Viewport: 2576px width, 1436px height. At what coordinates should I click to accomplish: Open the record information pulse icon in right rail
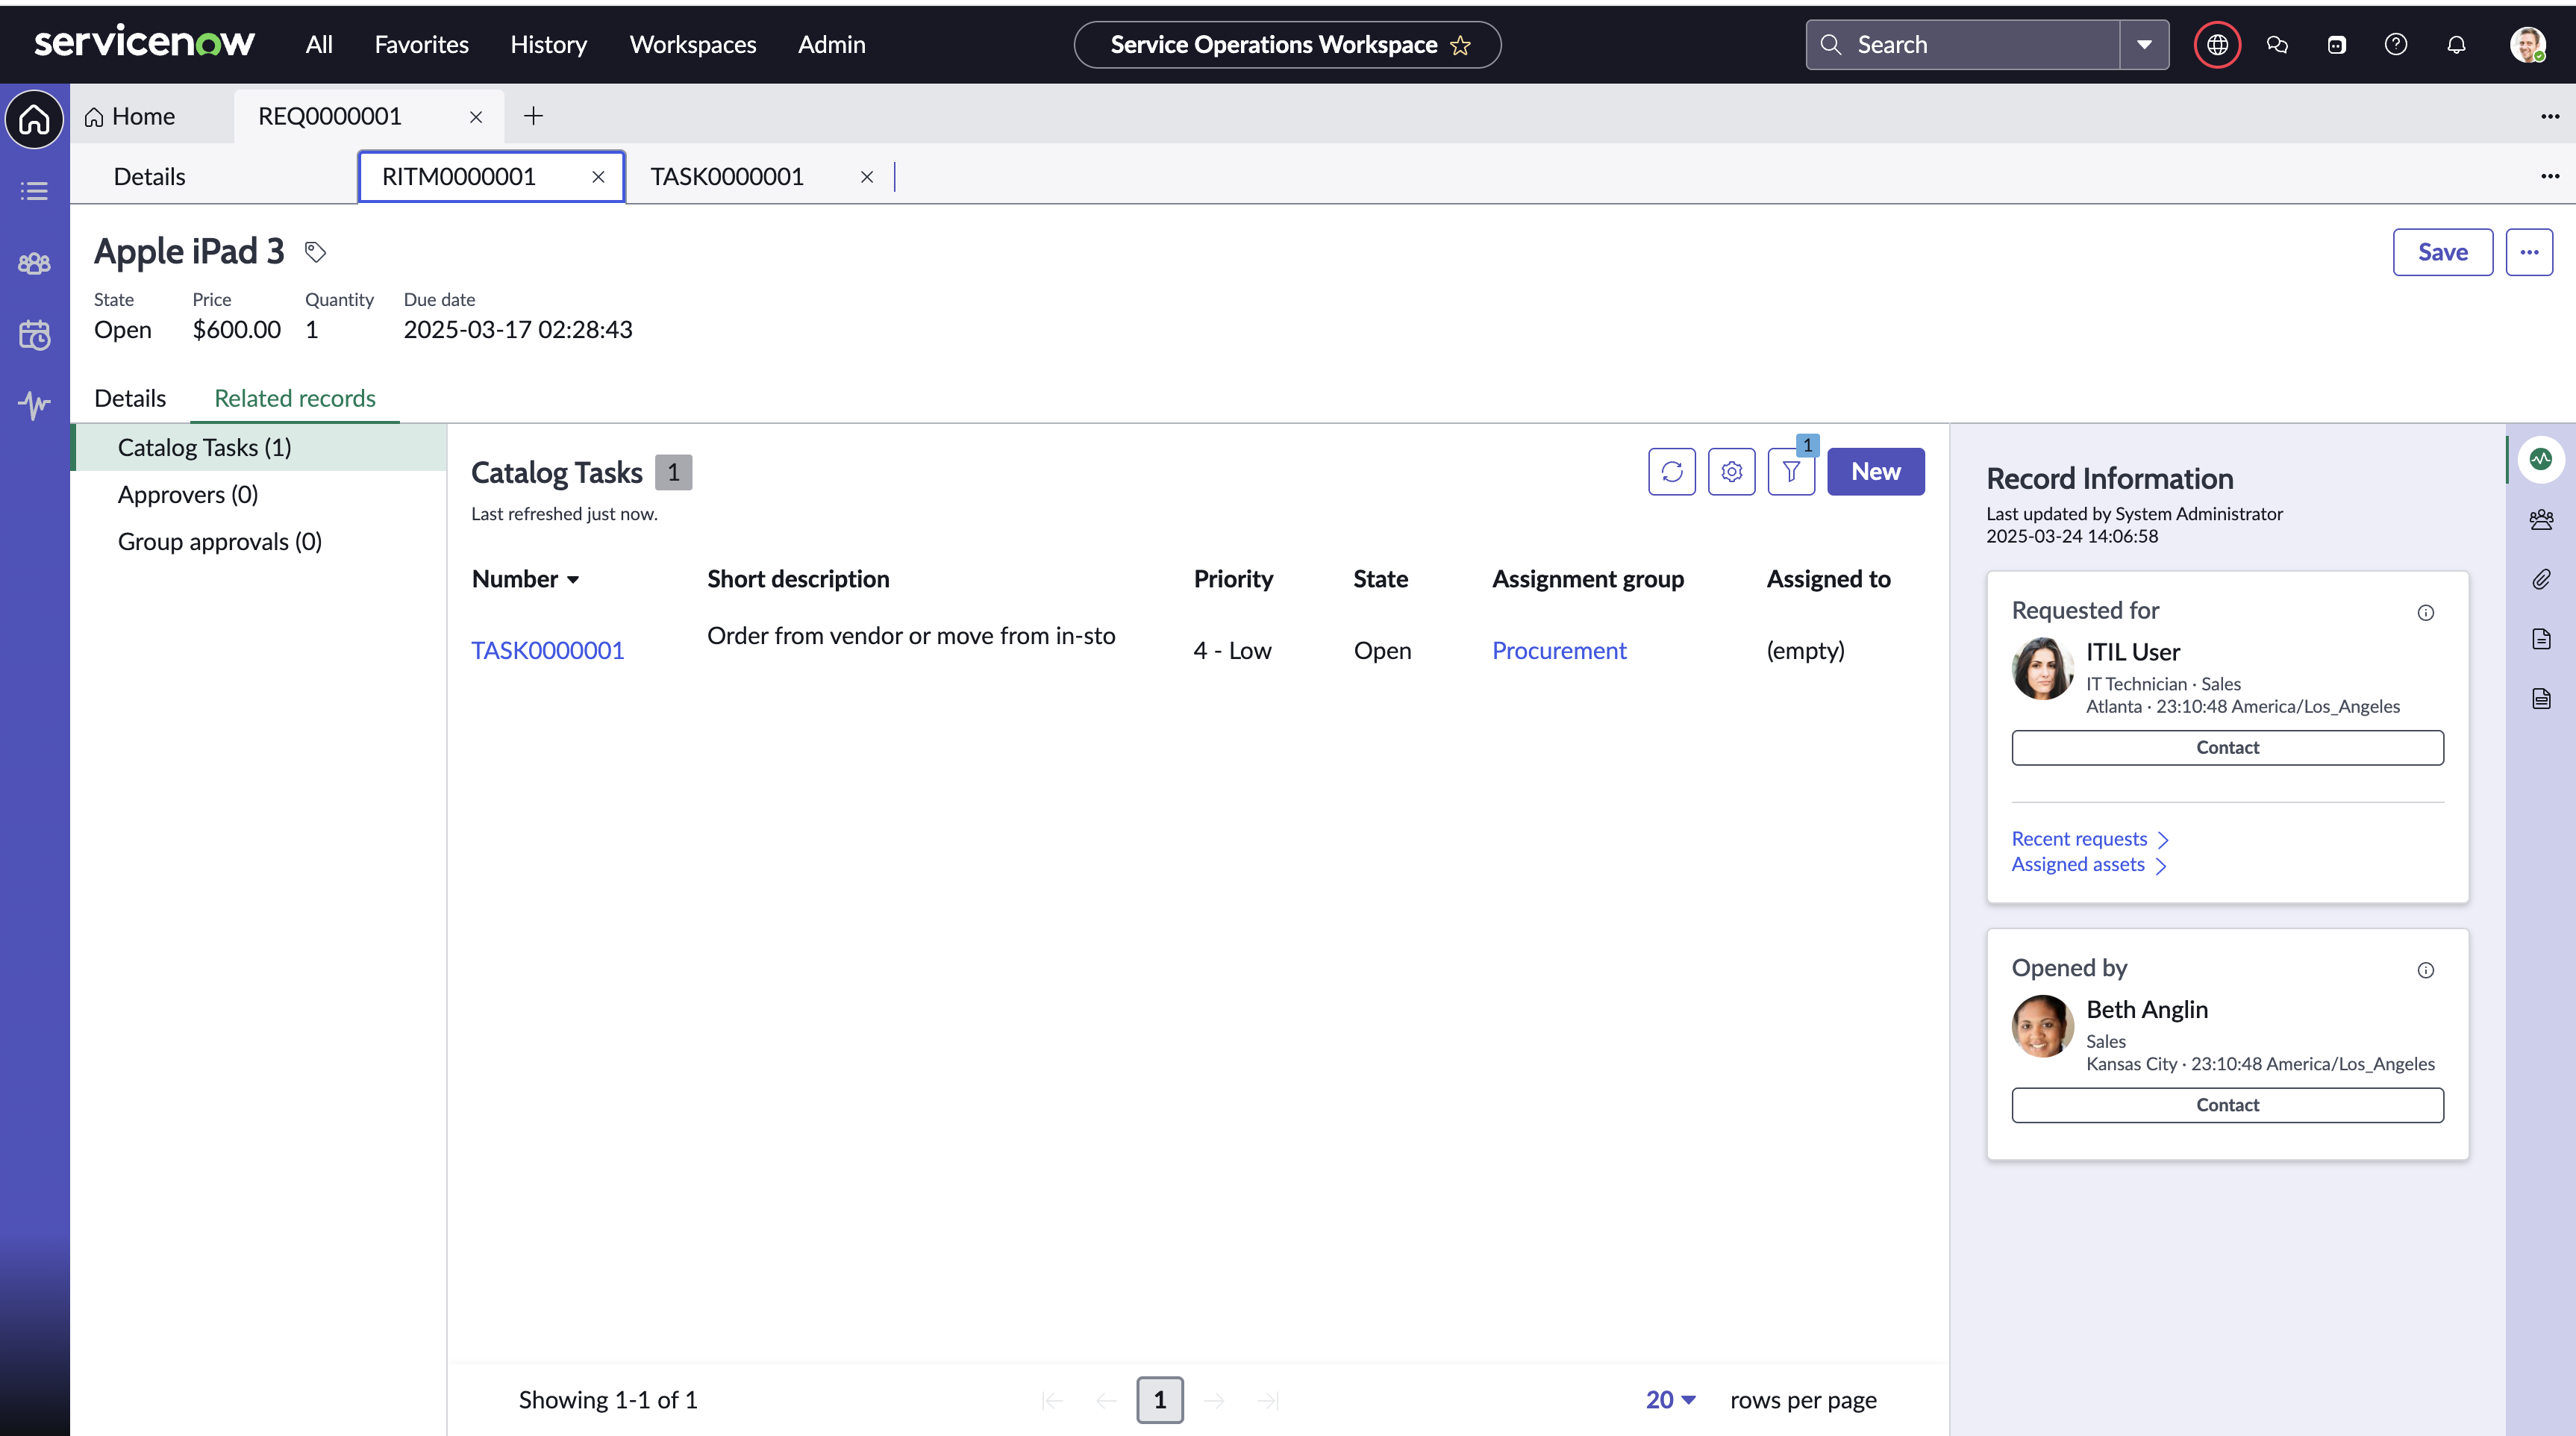(2541, 459)
